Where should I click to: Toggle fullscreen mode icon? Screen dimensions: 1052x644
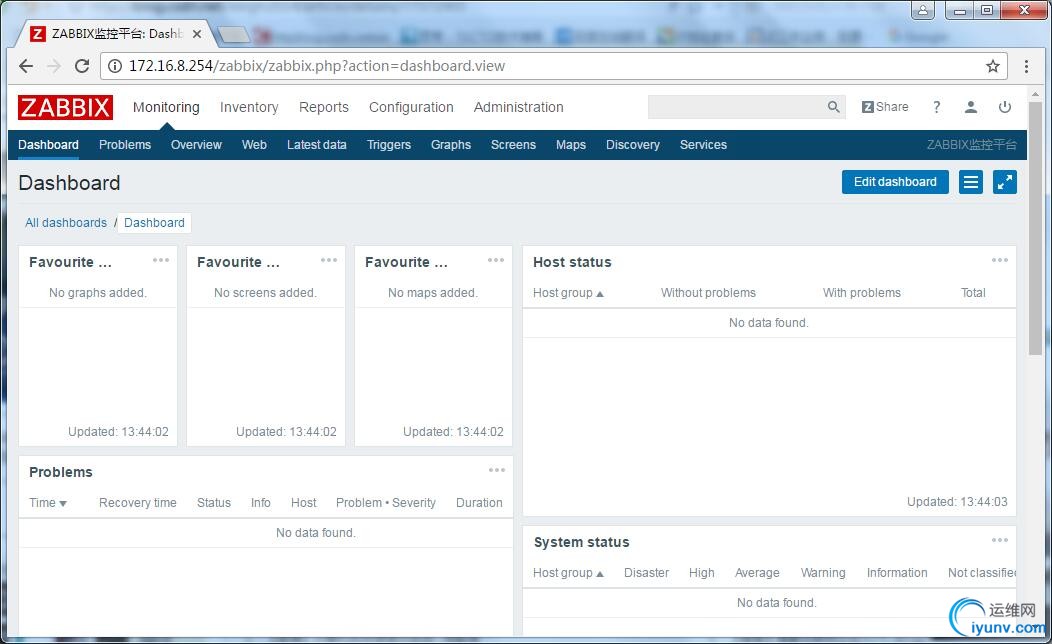tap(1004, 182)
